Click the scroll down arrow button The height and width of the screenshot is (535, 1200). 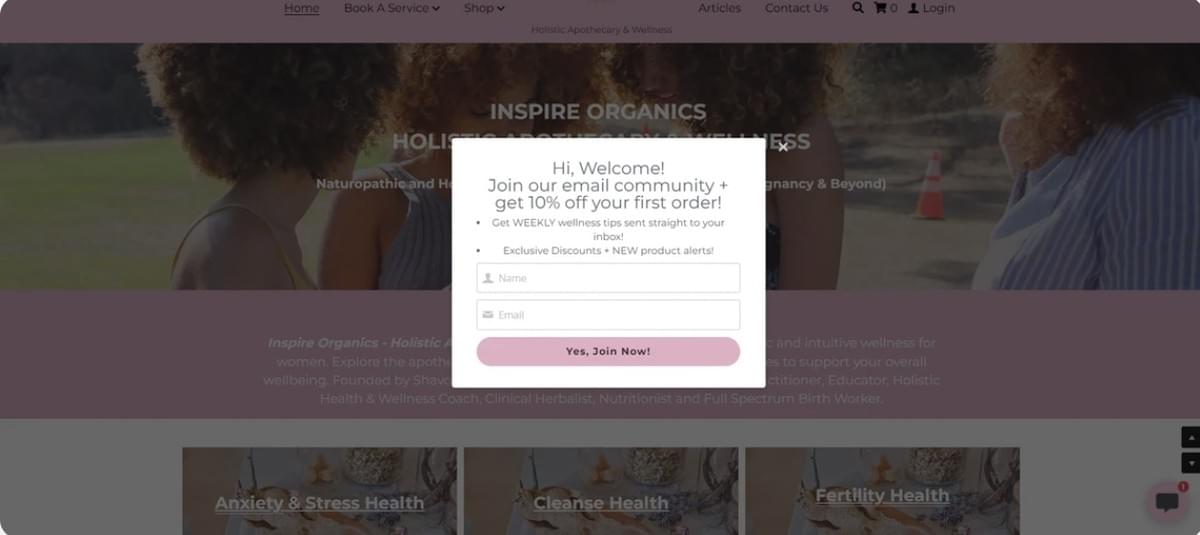pos(1191,463)
